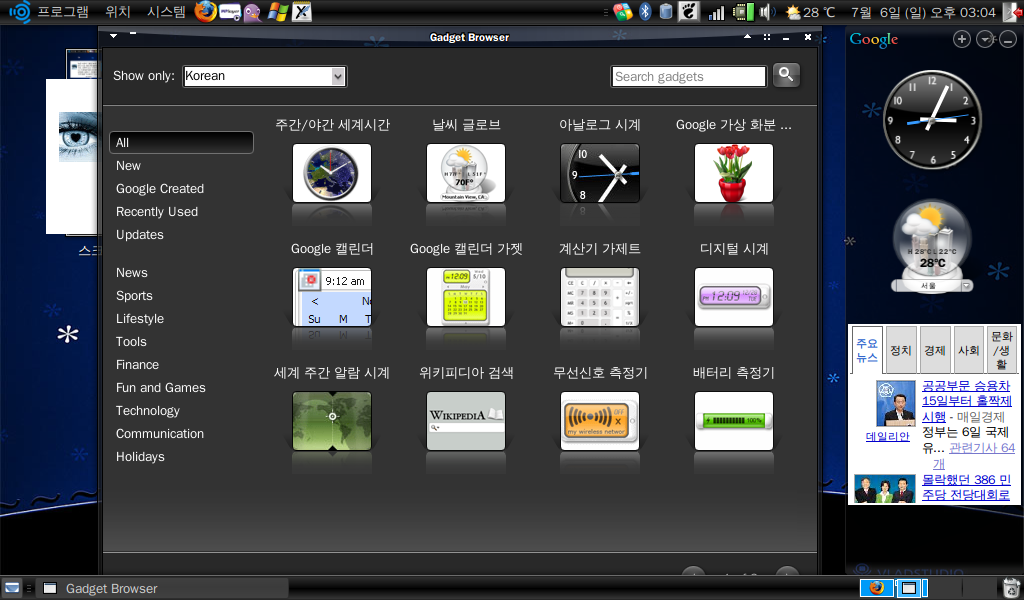This screenshot has width=1024, height=600.
Task: Choose the 아날로그 시계 analog clock gadget
Action: pos(600,173)
